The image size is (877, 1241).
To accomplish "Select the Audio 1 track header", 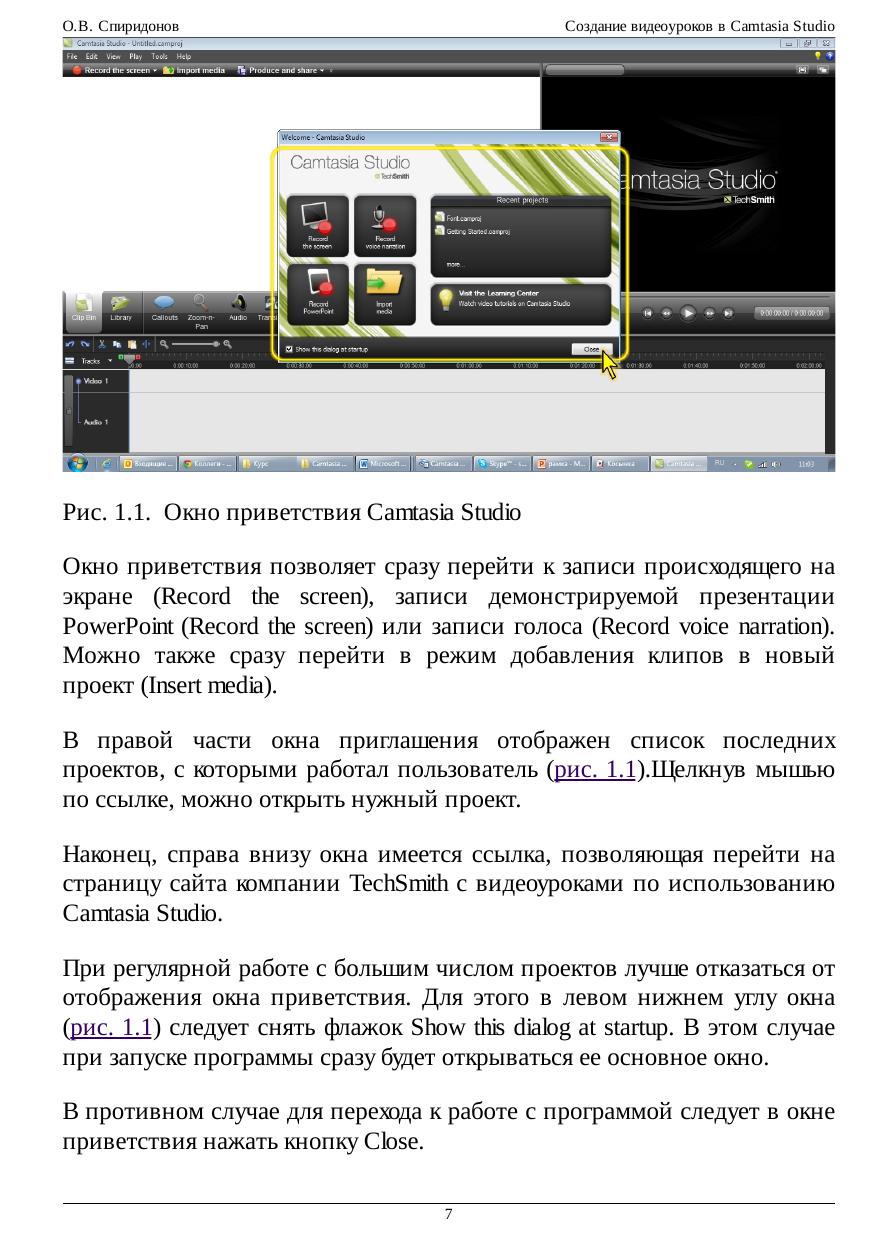I will 97,421.
